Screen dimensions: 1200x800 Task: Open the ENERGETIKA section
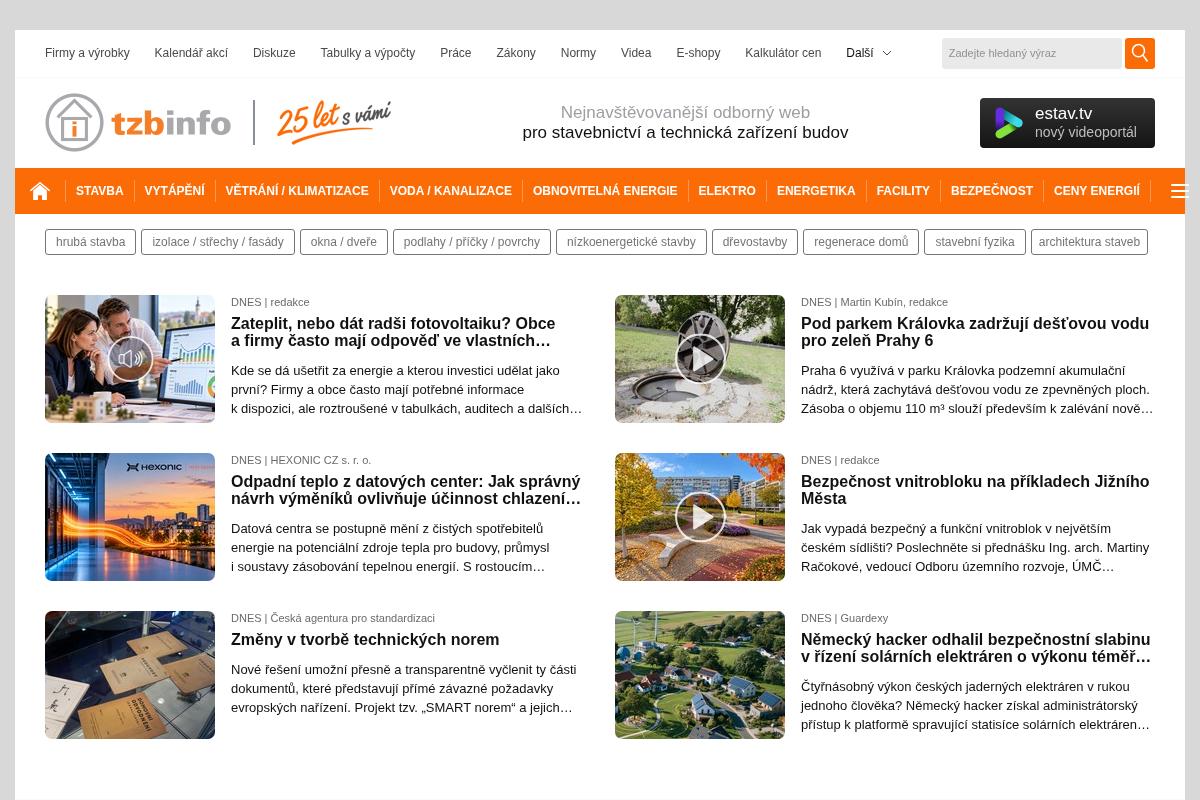click(x=816, y=191)
